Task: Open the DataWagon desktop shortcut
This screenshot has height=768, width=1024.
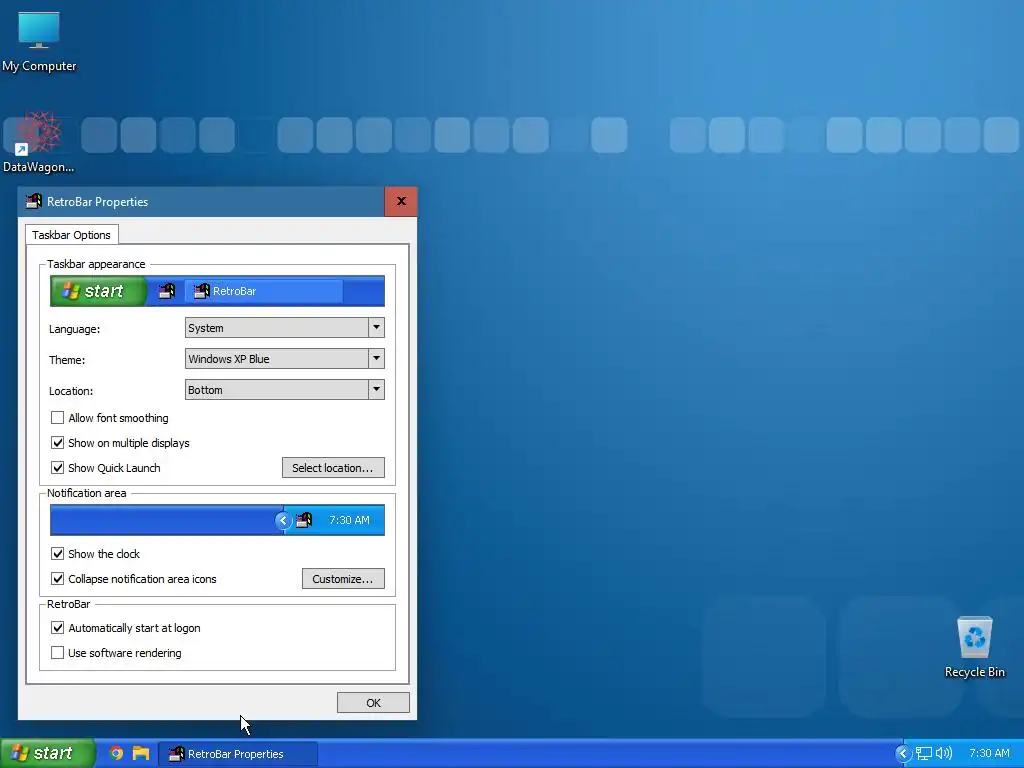Action: pos(39,142)
